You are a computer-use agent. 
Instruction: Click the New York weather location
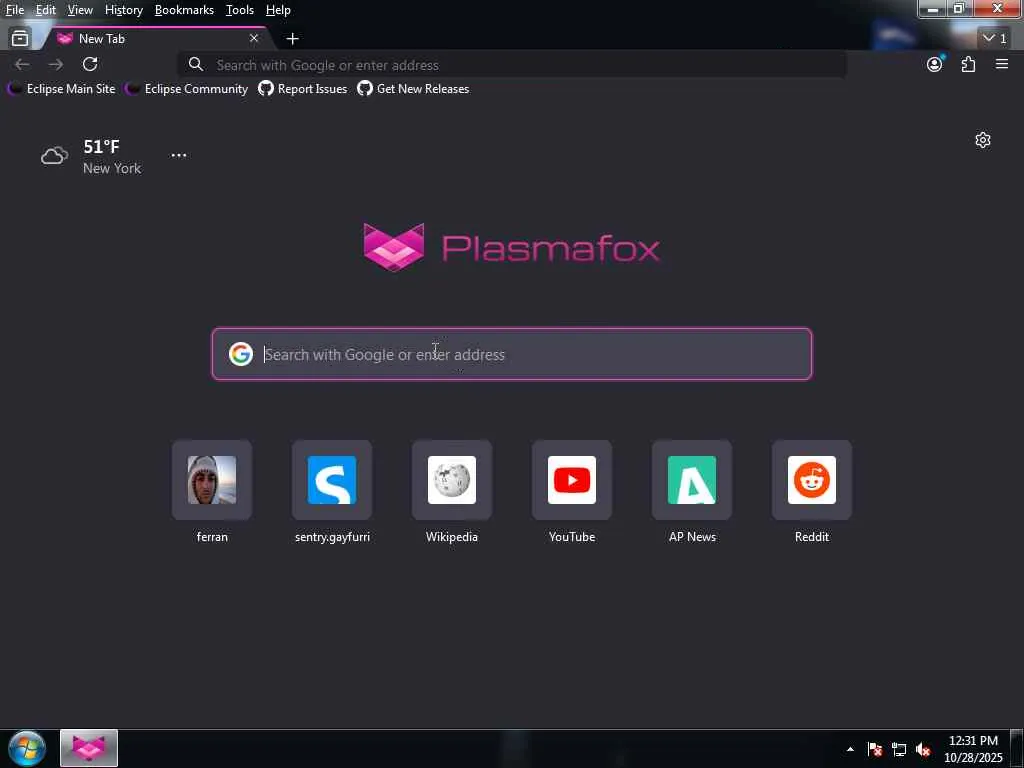(x=112, y=168)
